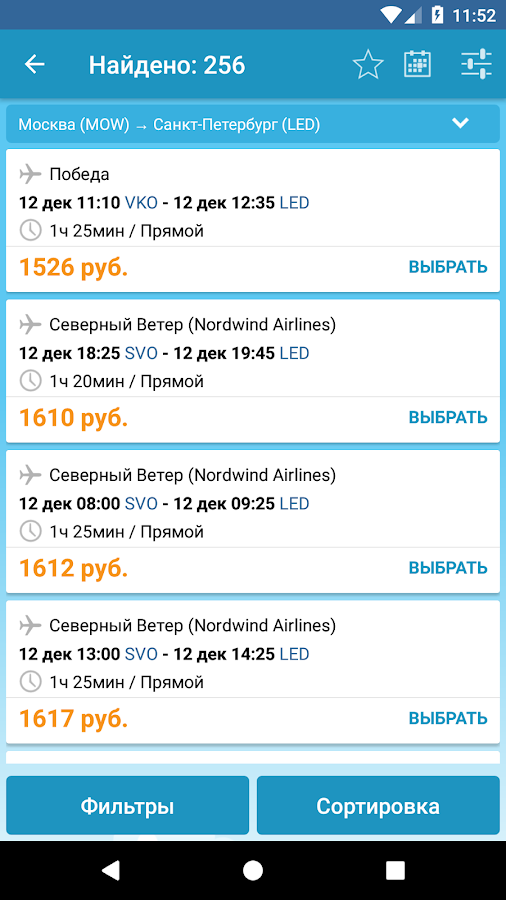The height and width of the screenshot is (900, 506).
Task: Tap Android recent apps square button
Action: [x=395, y=870]
